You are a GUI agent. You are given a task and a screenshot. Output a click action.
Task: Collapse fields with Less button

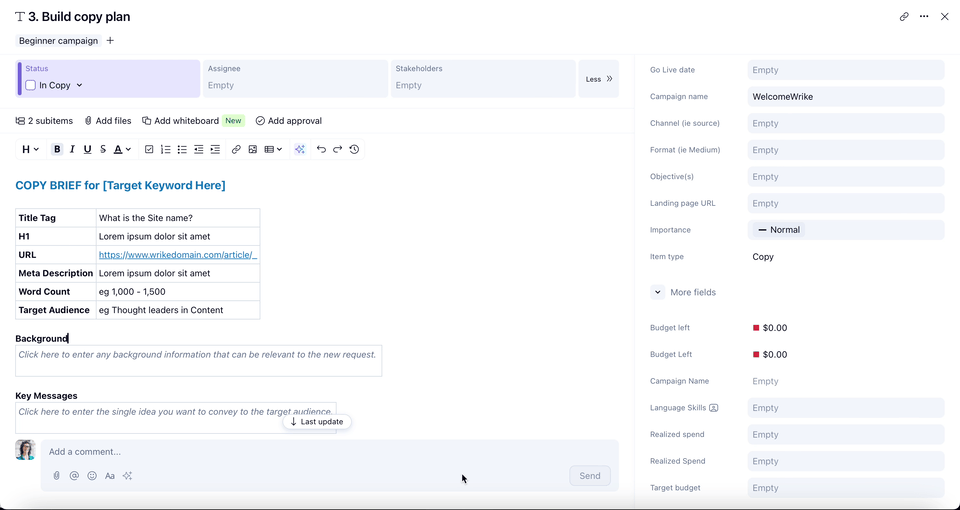pos(599,78)
